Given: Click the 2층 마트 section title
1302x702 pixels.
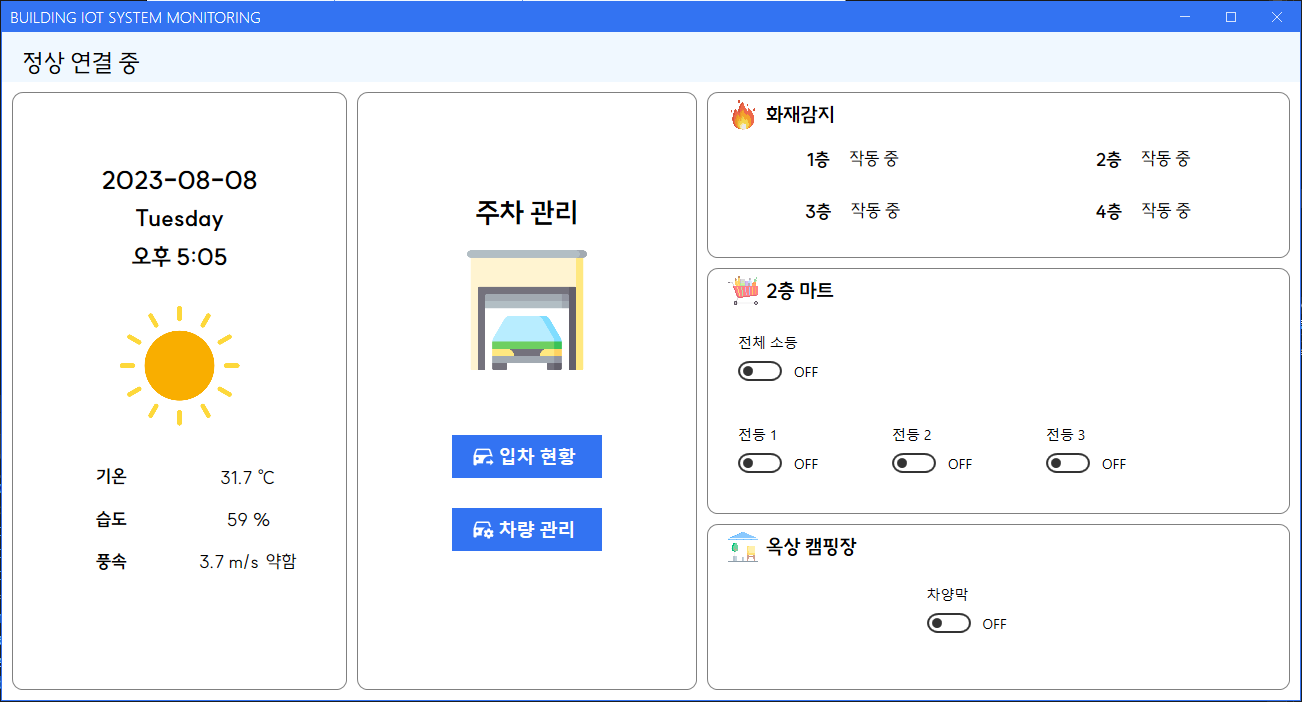Looking at the screenshot, I should click(800, 291).
